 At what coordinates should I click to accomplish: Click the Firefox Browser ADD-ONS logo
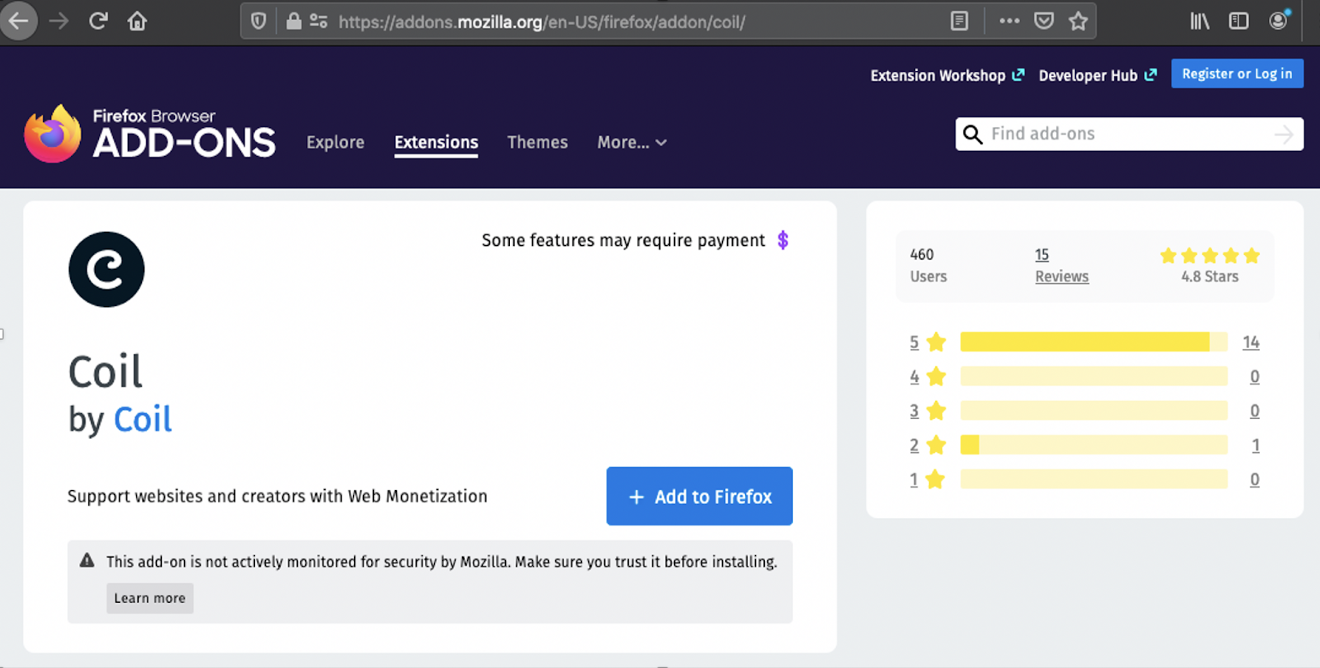coord(150,134)
